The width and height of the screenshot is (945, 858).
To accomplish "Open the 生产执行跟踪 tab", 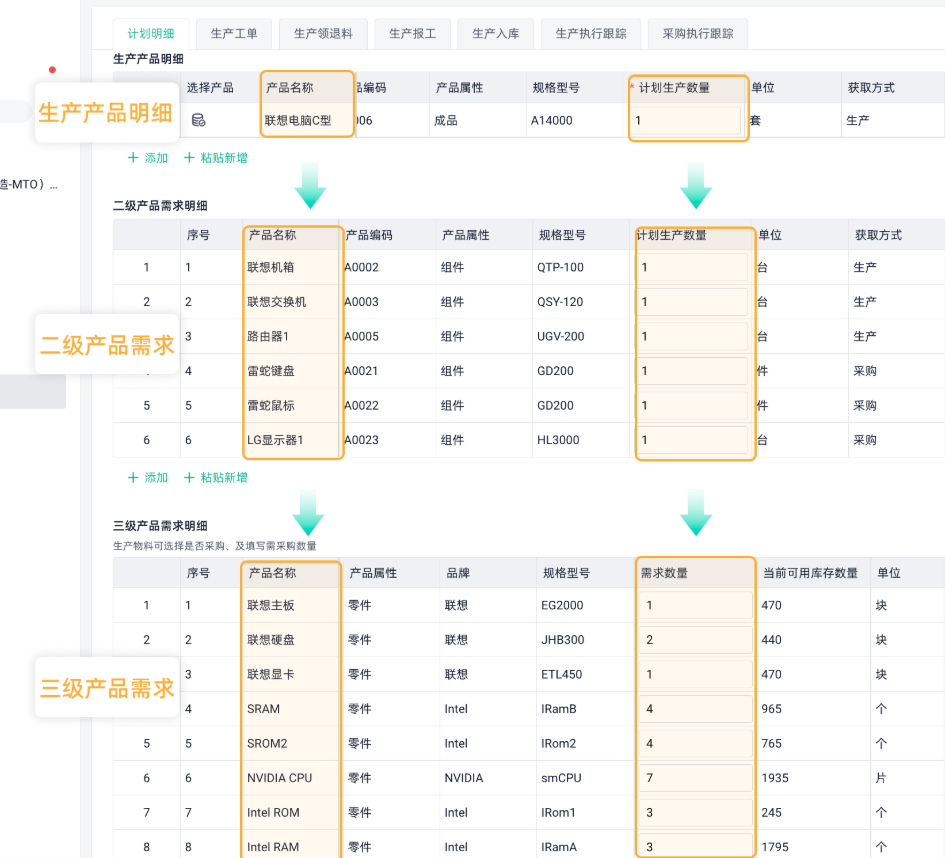I will coord(590,33).
